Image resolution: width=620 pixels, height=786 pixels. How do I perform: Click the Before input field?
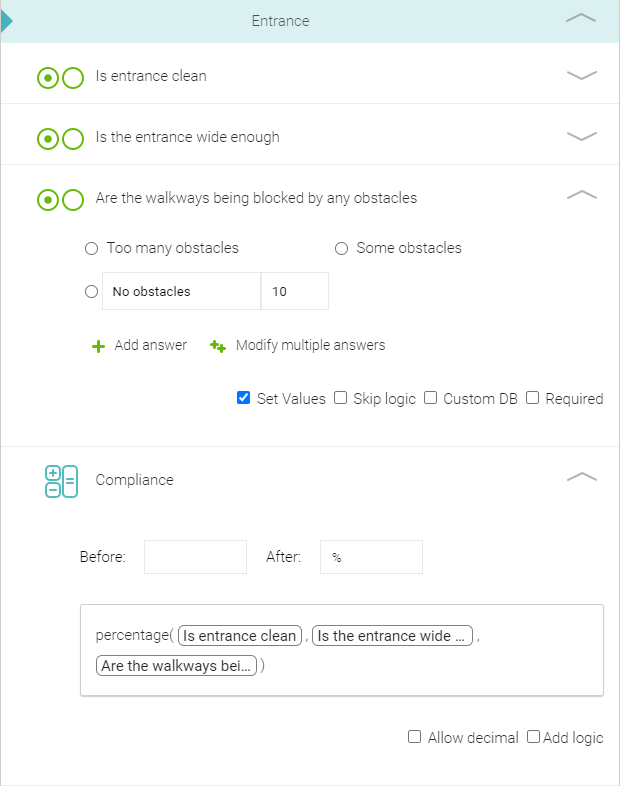pos(195,557)
